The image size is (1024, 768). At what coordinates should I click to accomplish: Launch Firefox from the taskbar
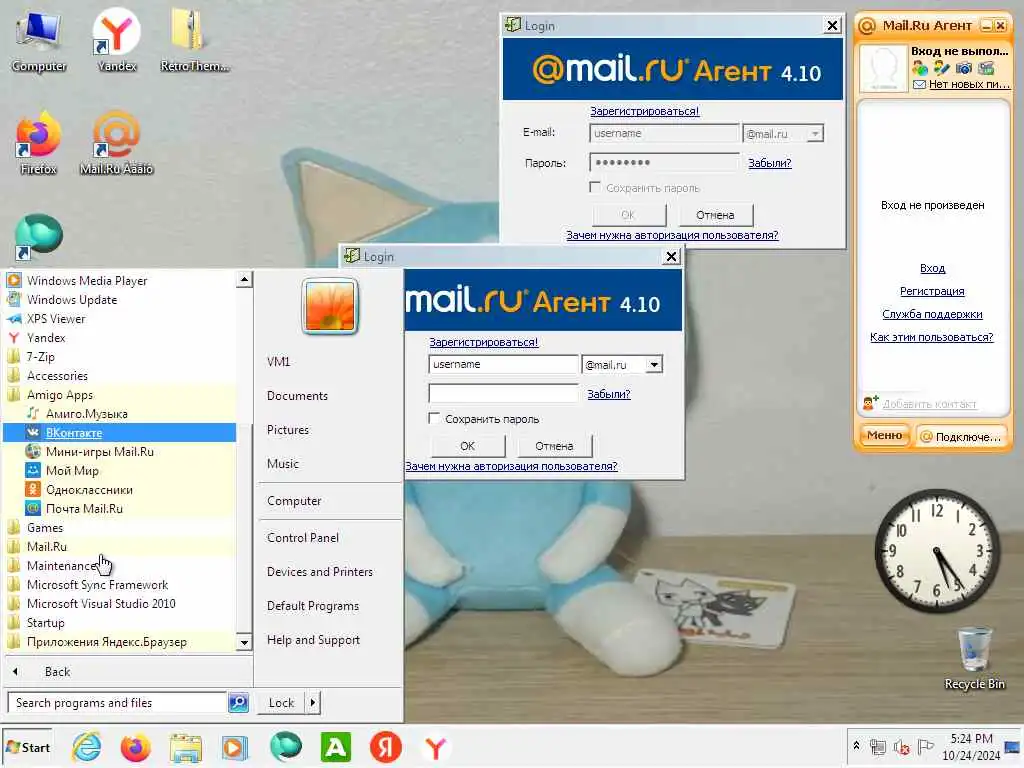point(135,747)
